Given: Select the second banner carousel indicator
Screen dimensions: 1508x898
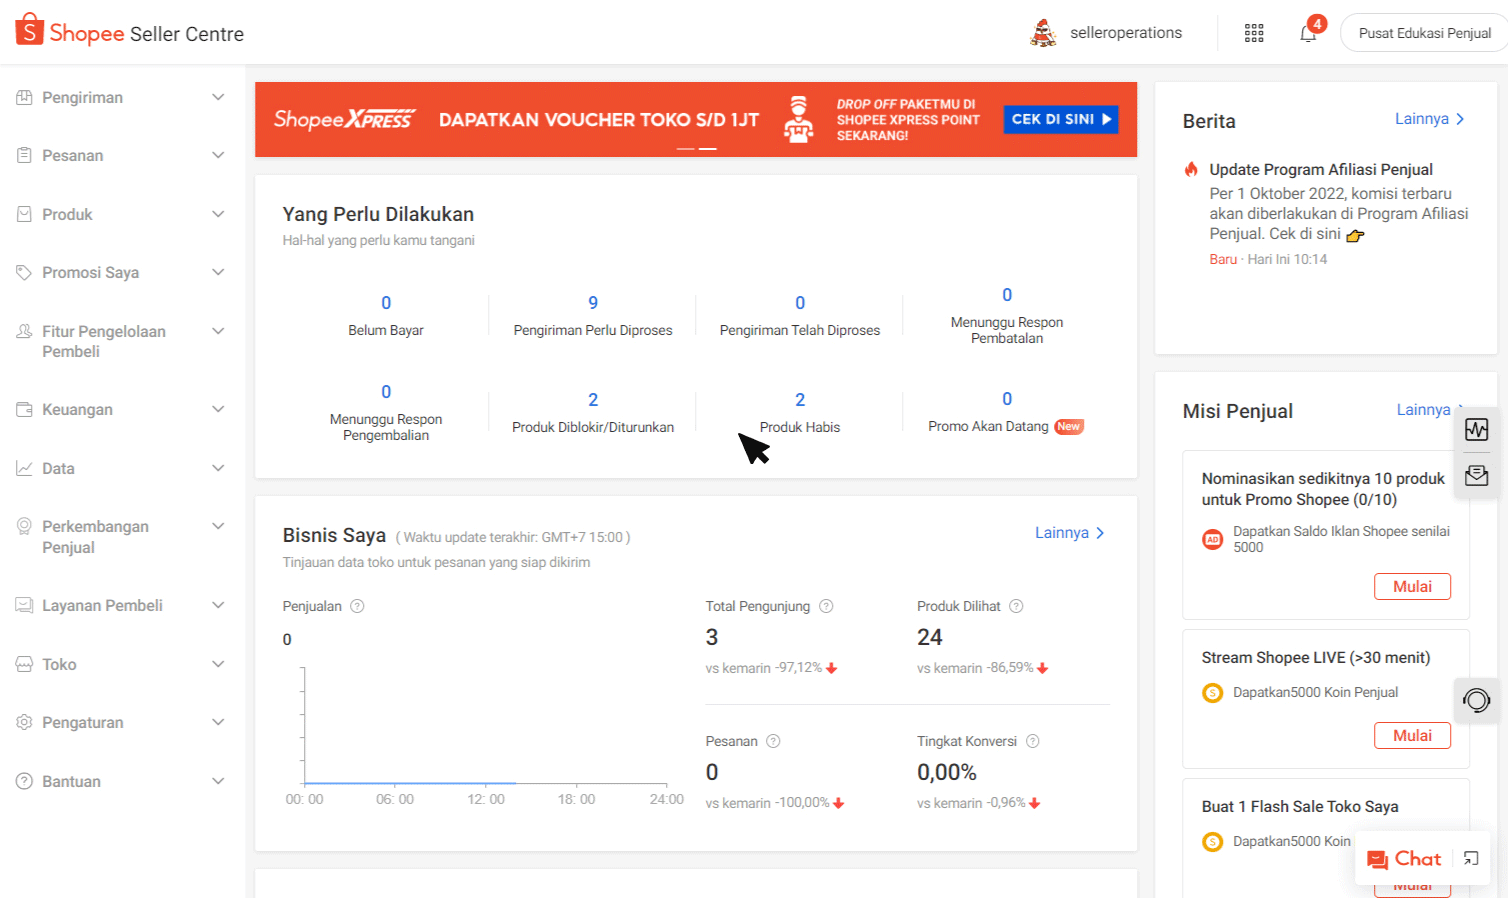Looking at the screenshot, I should (x=708, y=148).
